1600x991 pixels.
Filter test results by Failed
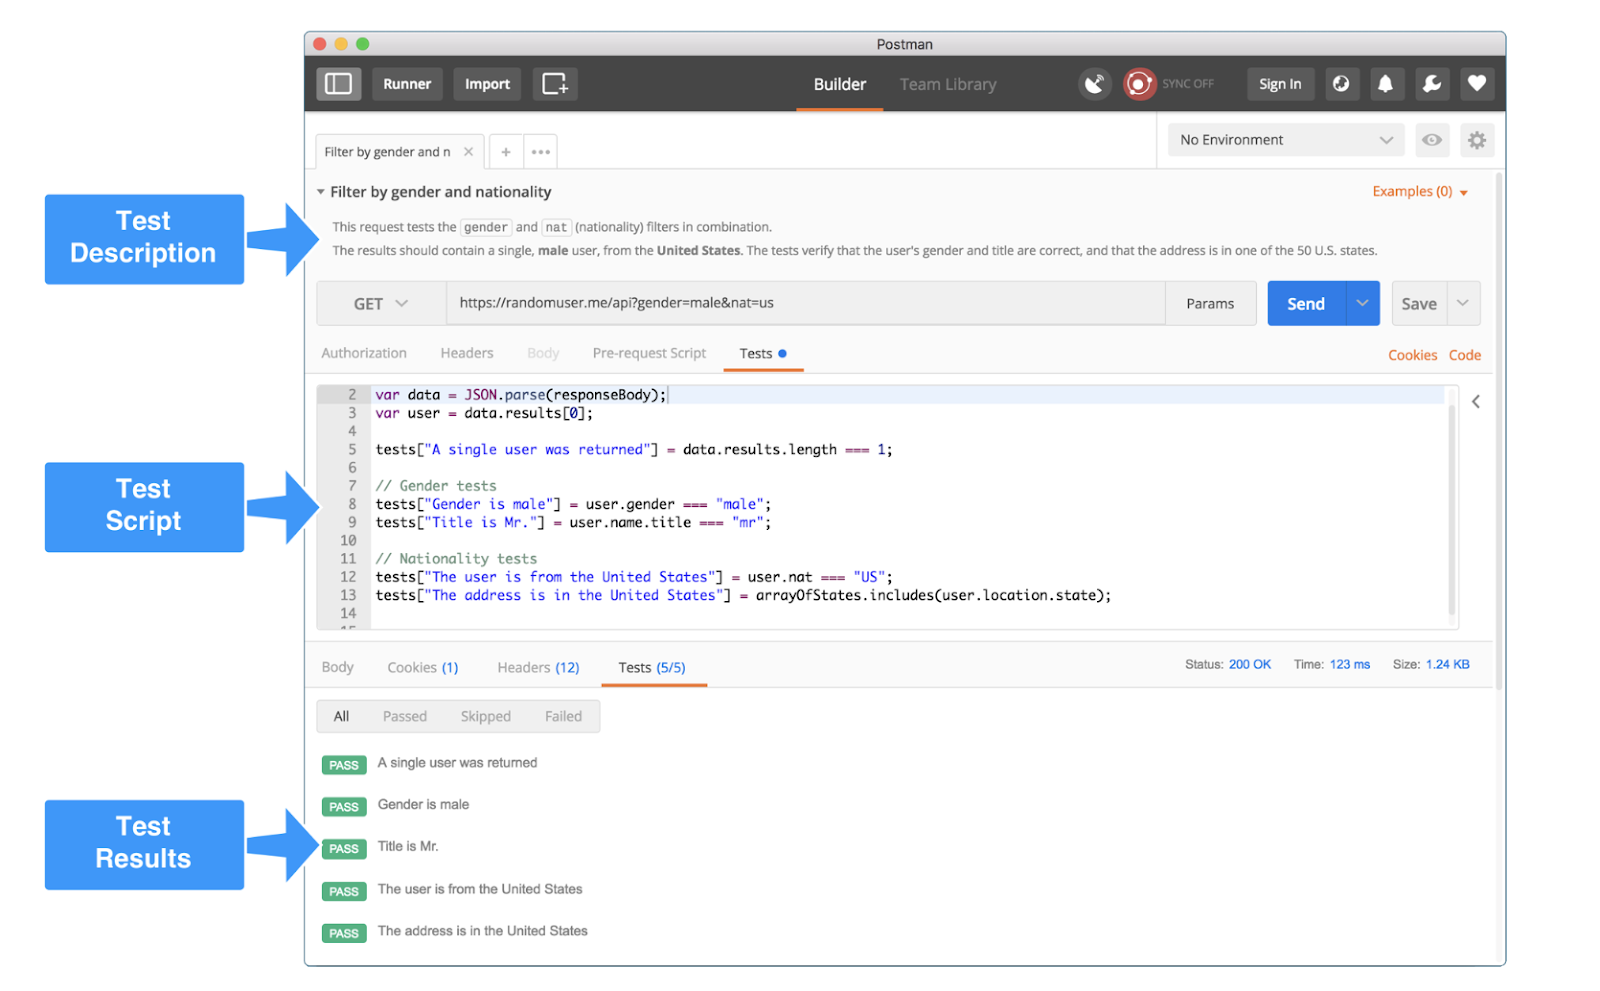point(563,716)
